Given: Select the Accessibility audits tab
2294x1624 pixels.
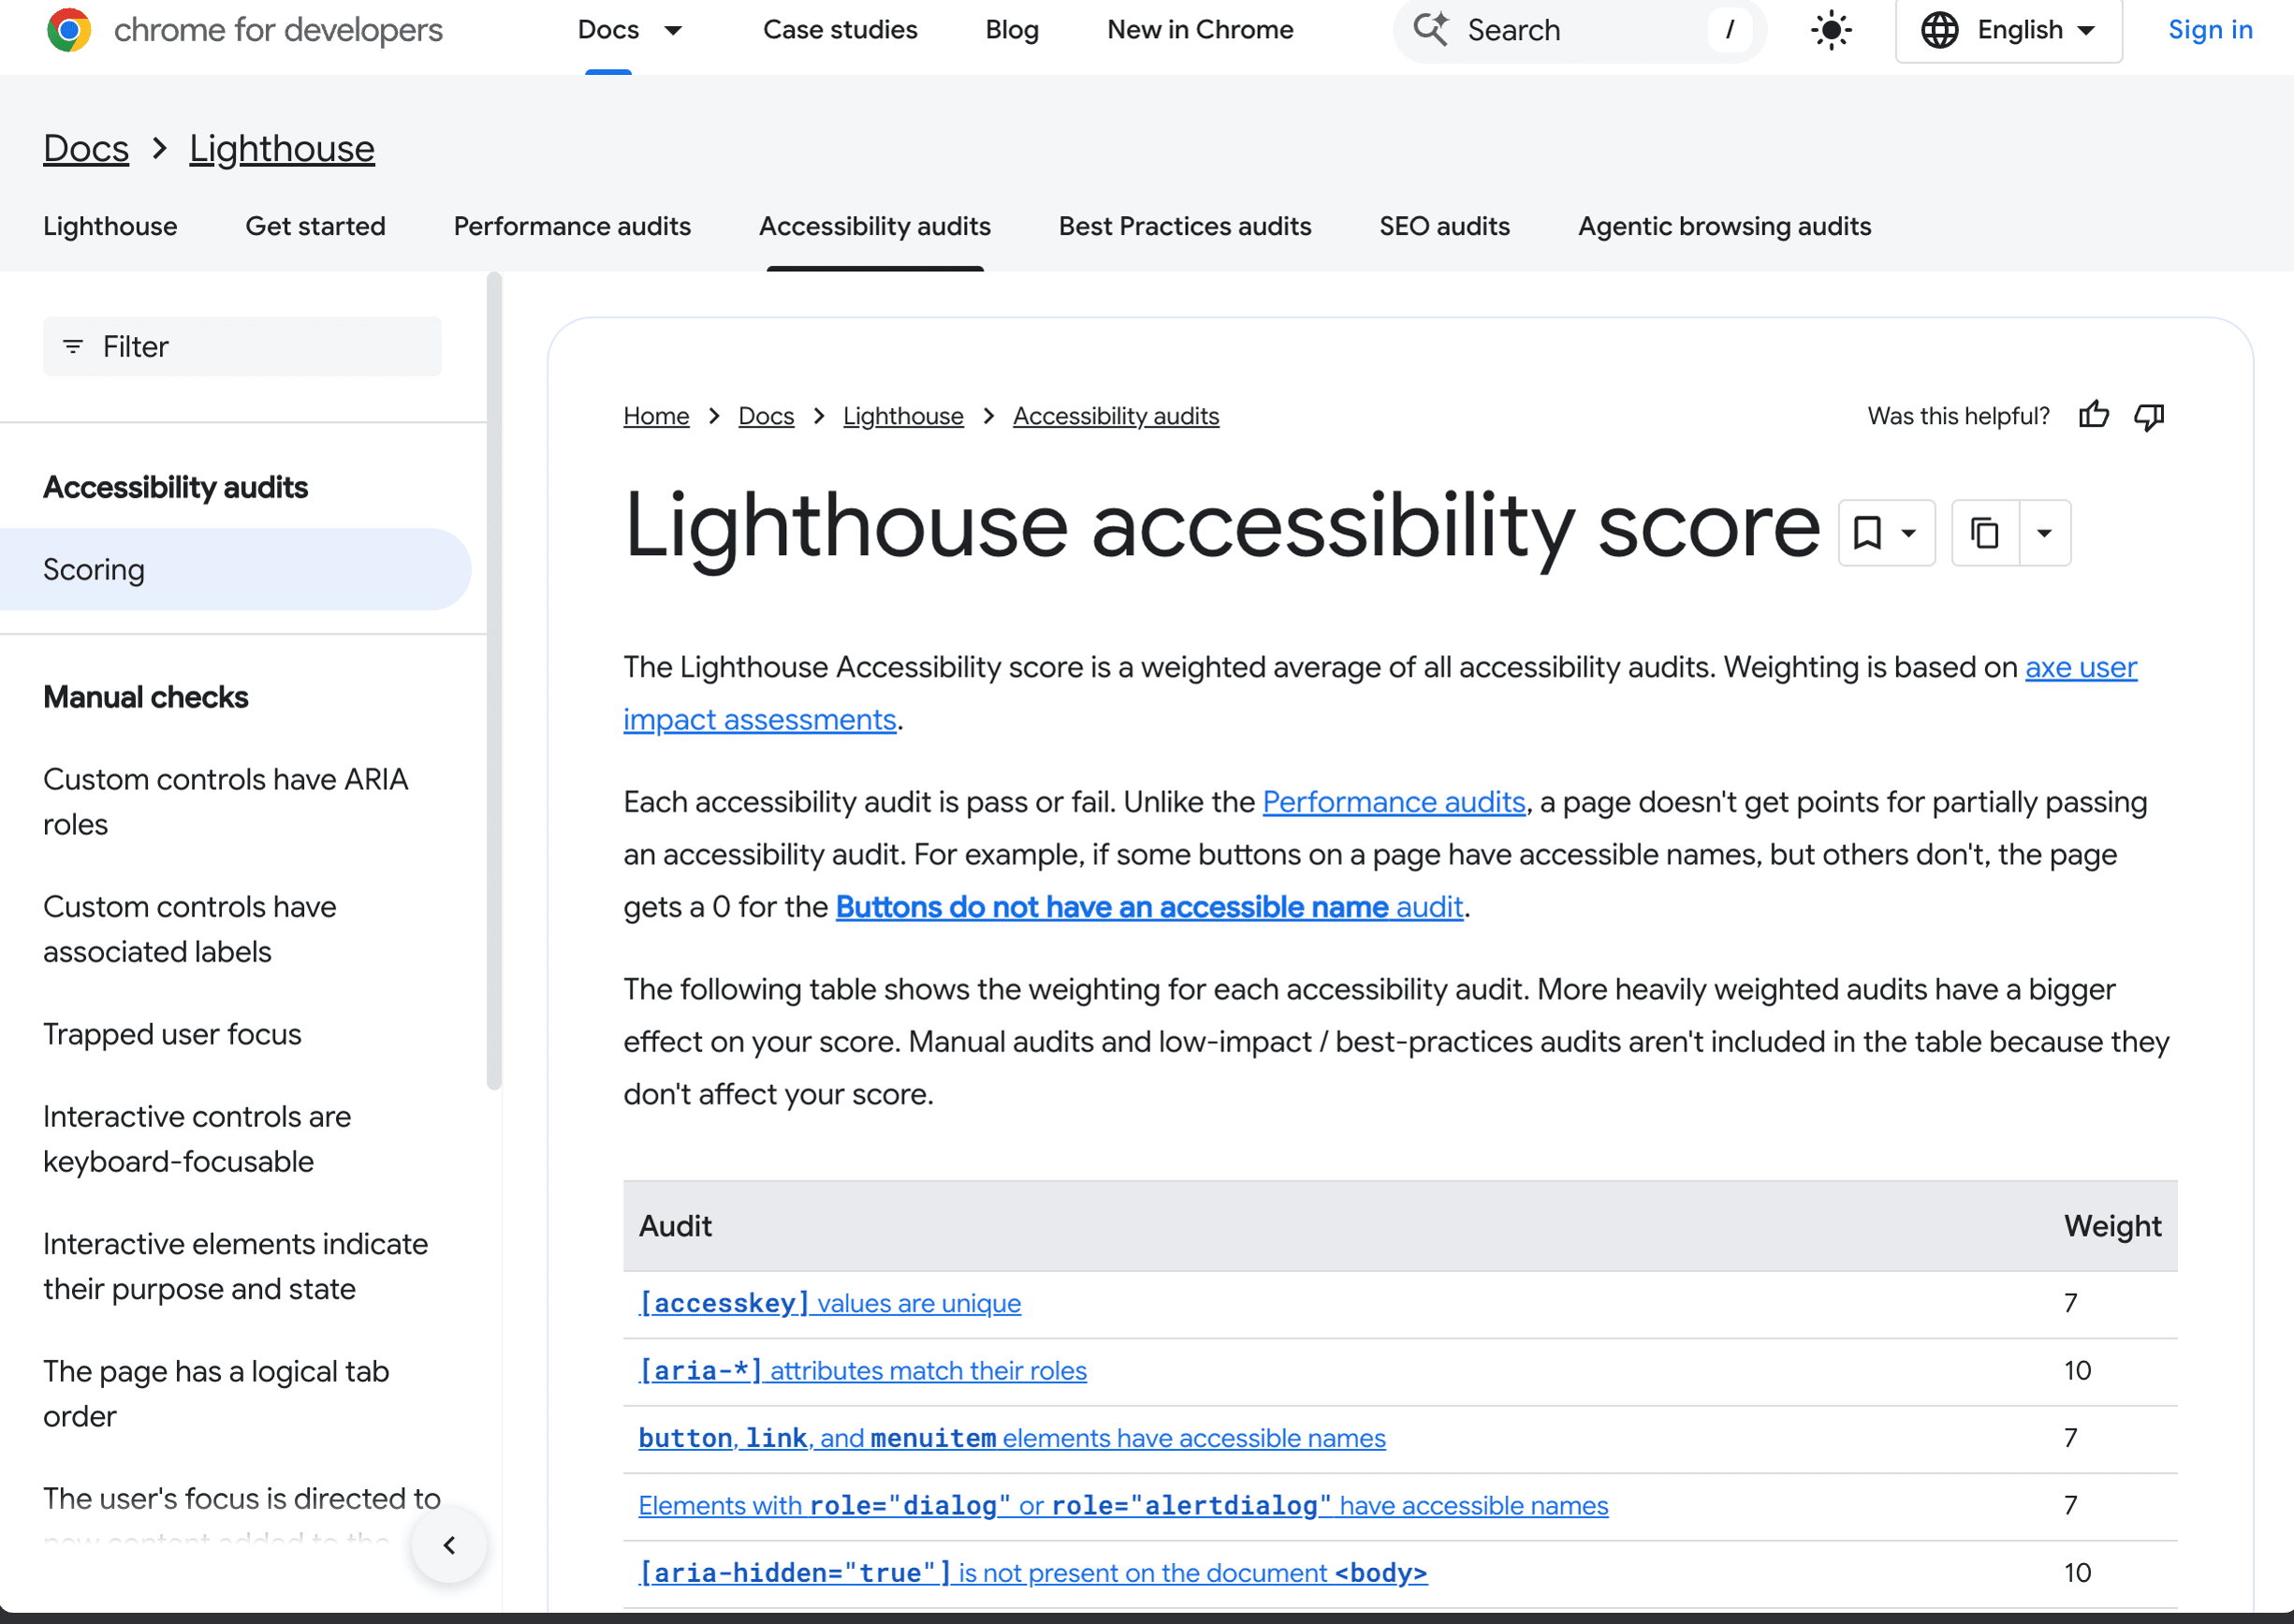Looking at the screenshot, I should (x=875, y=226).
